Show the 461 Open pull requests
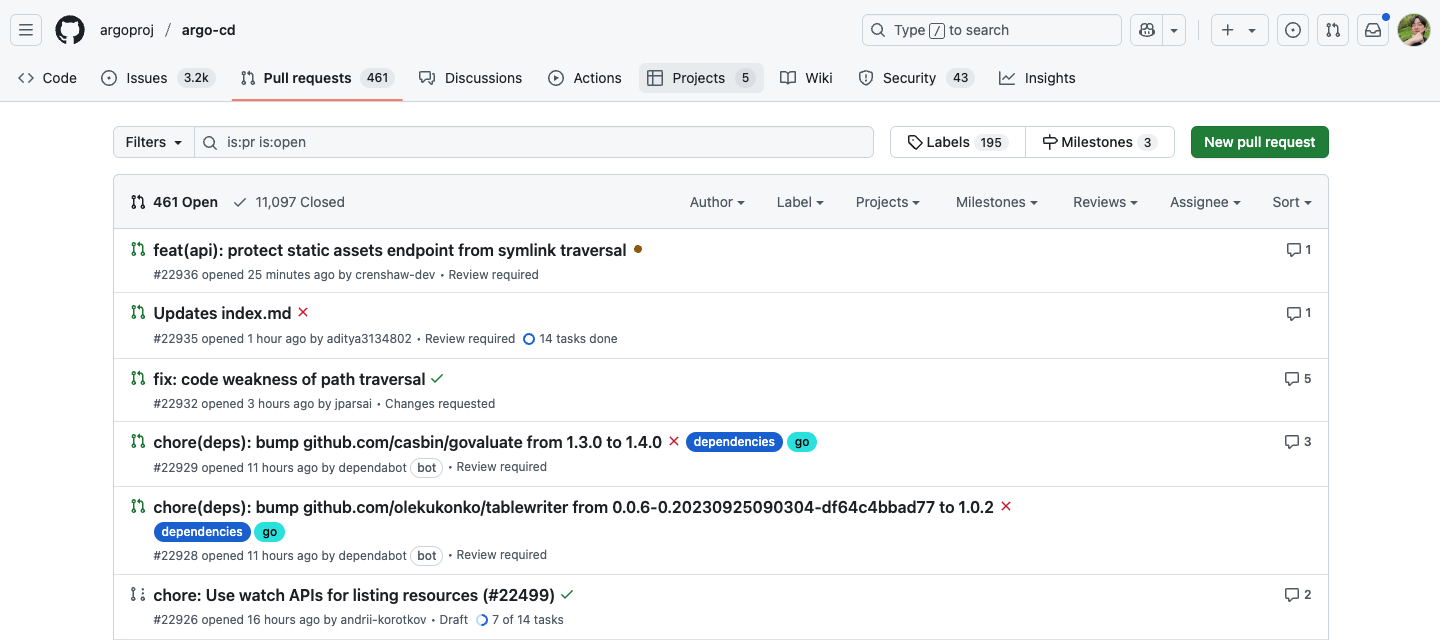The image size is (1440, 640). tap(174, 202)
